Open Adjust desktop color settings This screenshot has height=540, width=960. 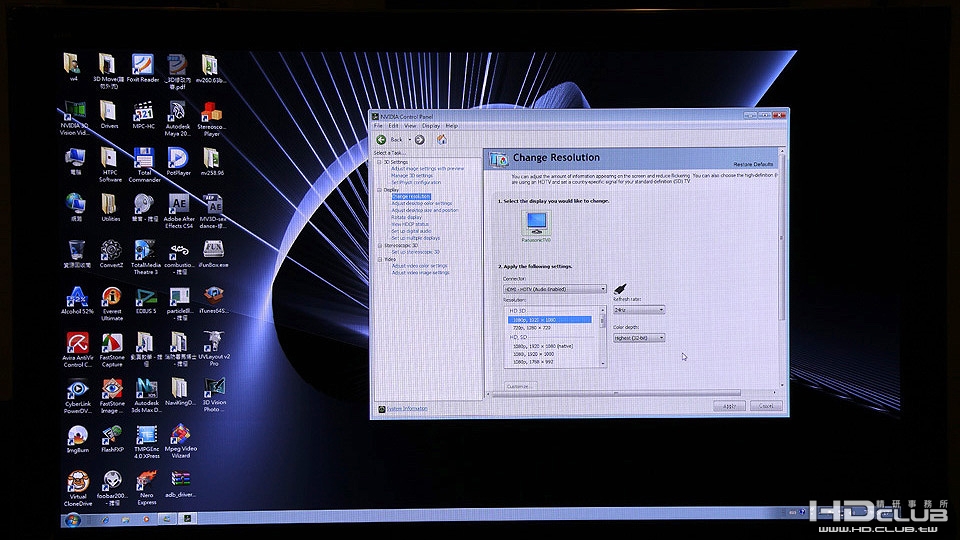tap(422, 203)
